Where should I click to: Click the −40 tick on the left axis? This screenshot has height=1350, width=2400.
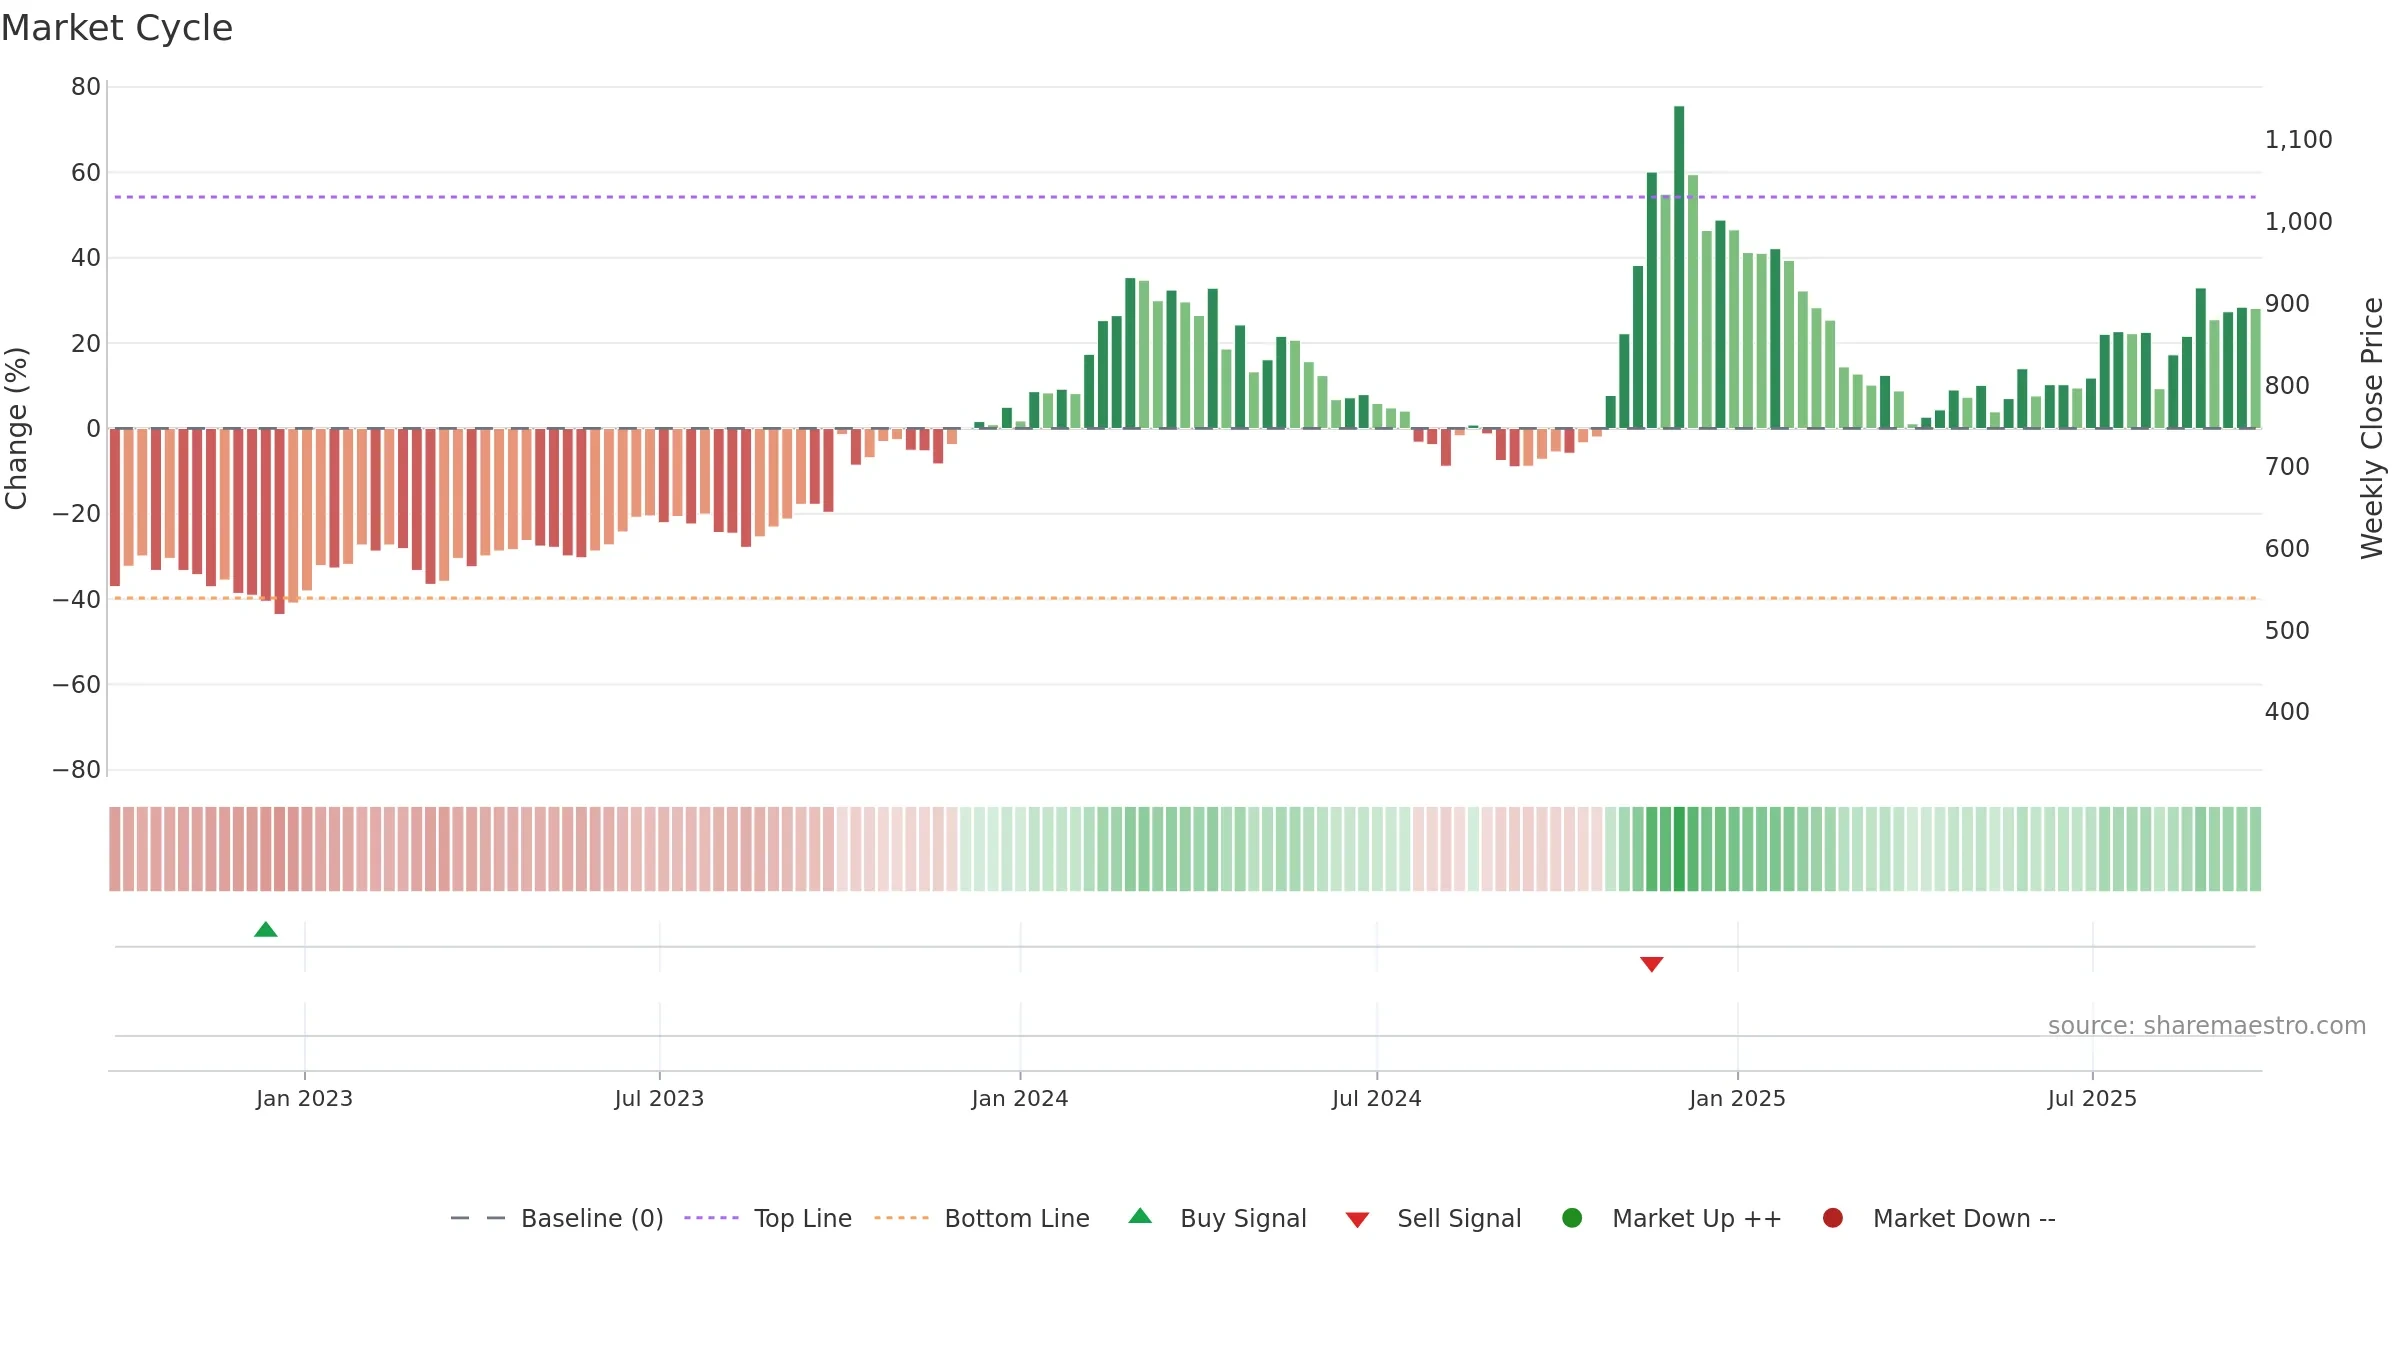[x=77, y=600]
